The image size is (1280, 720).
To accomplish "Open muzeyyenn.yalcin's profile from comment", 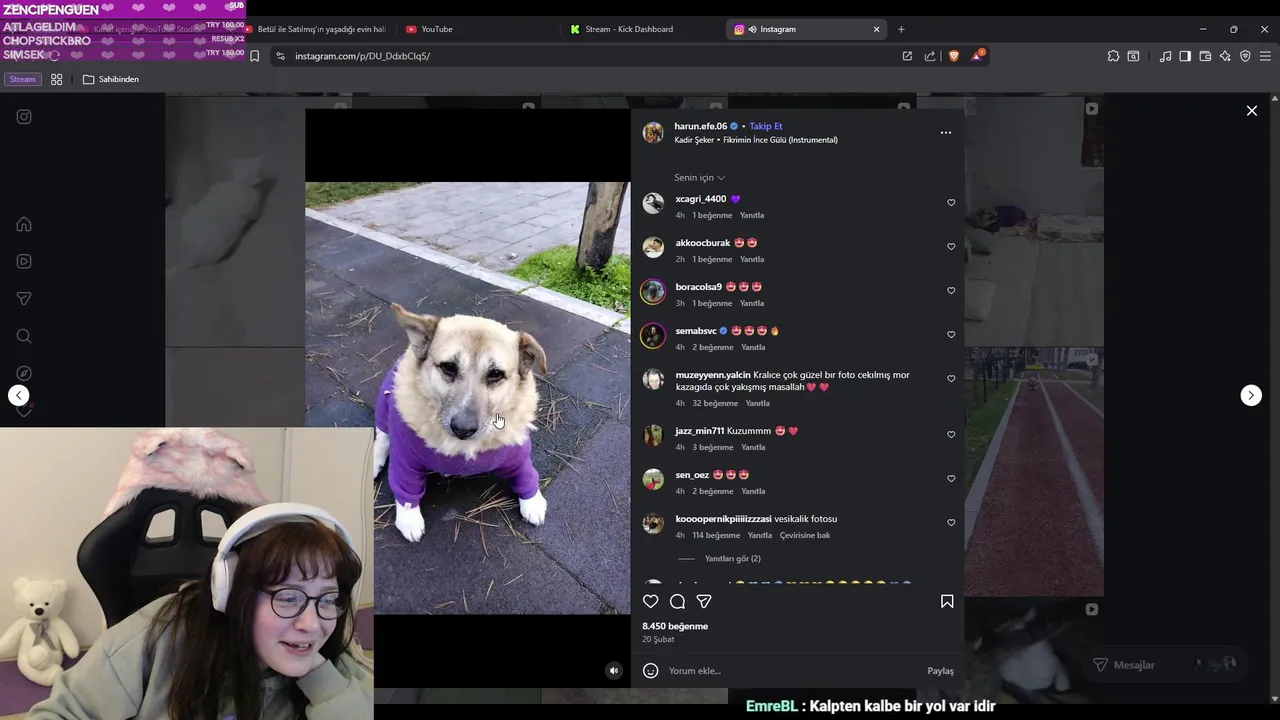I will click(713, 375).
